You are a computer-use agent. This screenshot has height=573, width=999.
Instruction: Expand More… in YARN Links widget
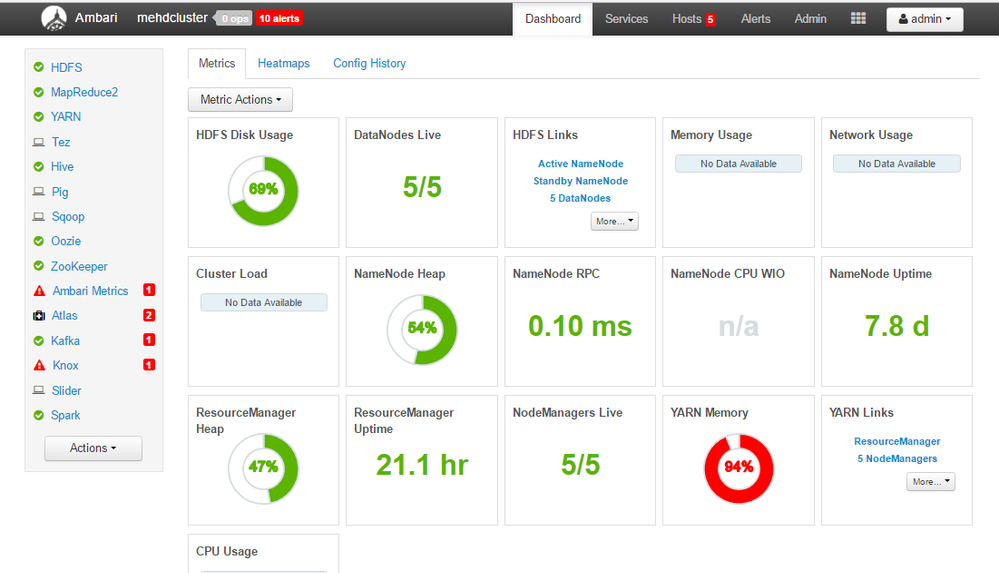[930, 481]
